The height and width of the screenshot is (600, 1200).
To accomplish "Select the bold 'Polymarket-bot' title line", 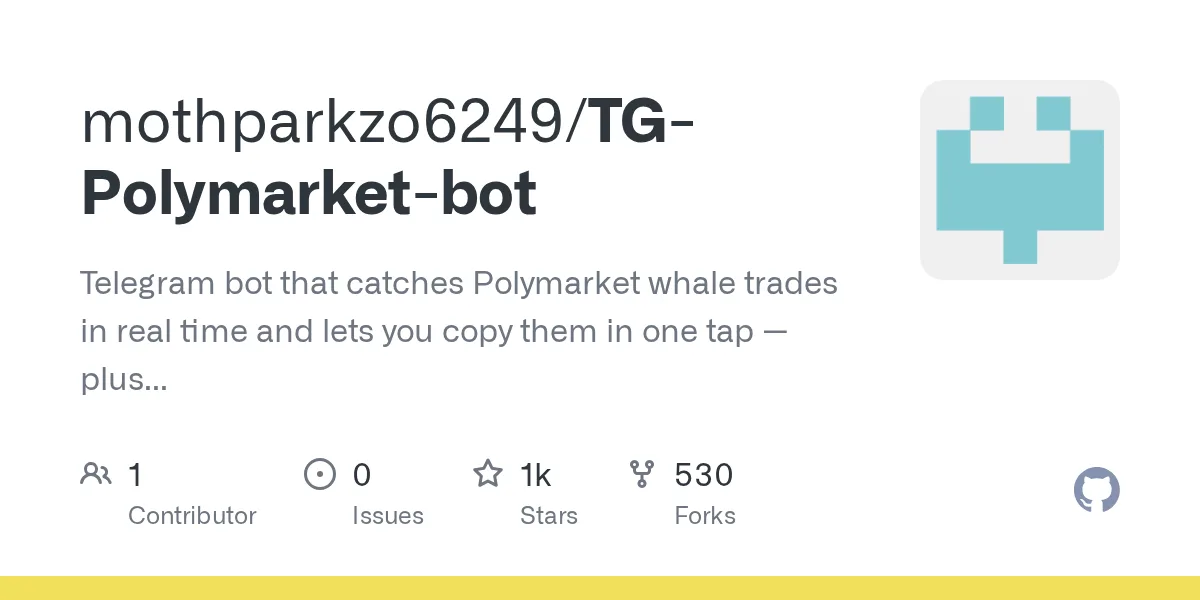I will point(309,193).
